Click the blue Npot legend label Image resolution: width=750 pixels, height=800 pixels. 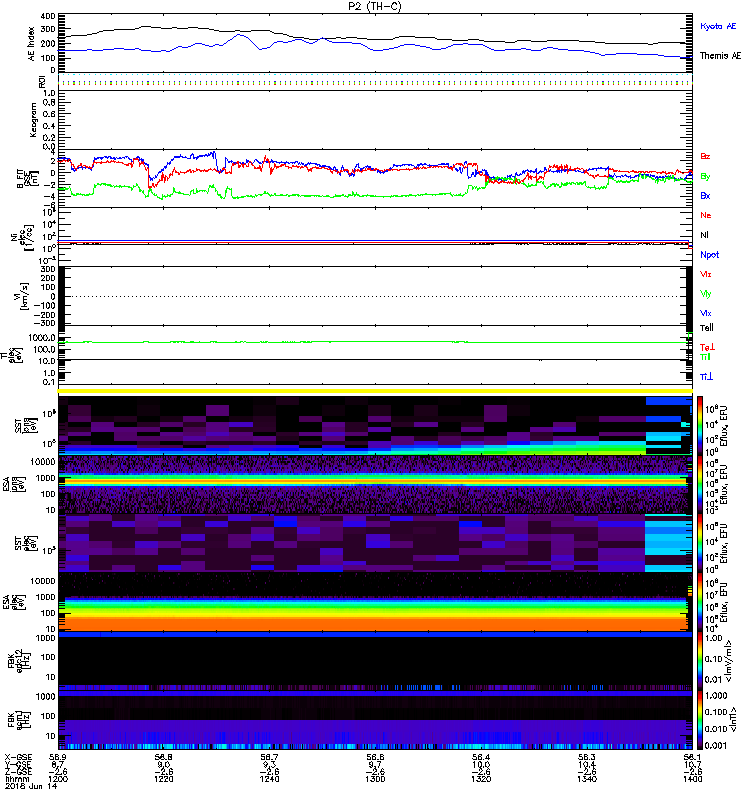click(x=707, y=254)
